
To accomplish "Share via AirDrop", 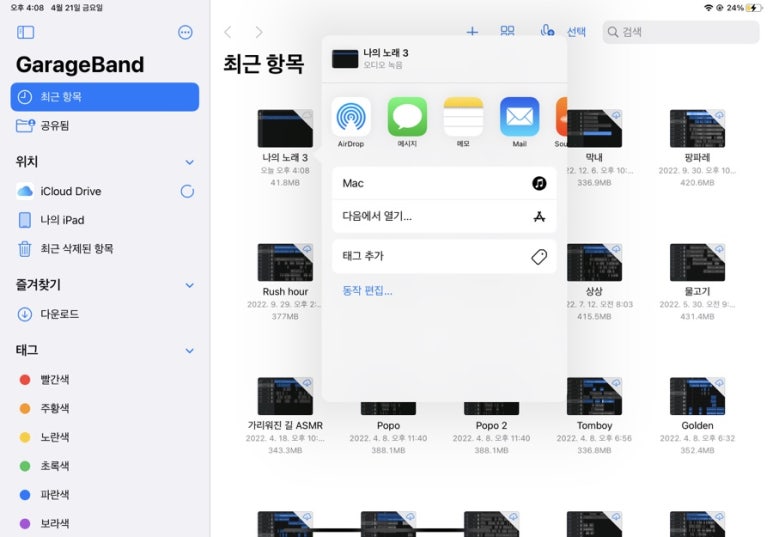I will click(x=351, y=122).
